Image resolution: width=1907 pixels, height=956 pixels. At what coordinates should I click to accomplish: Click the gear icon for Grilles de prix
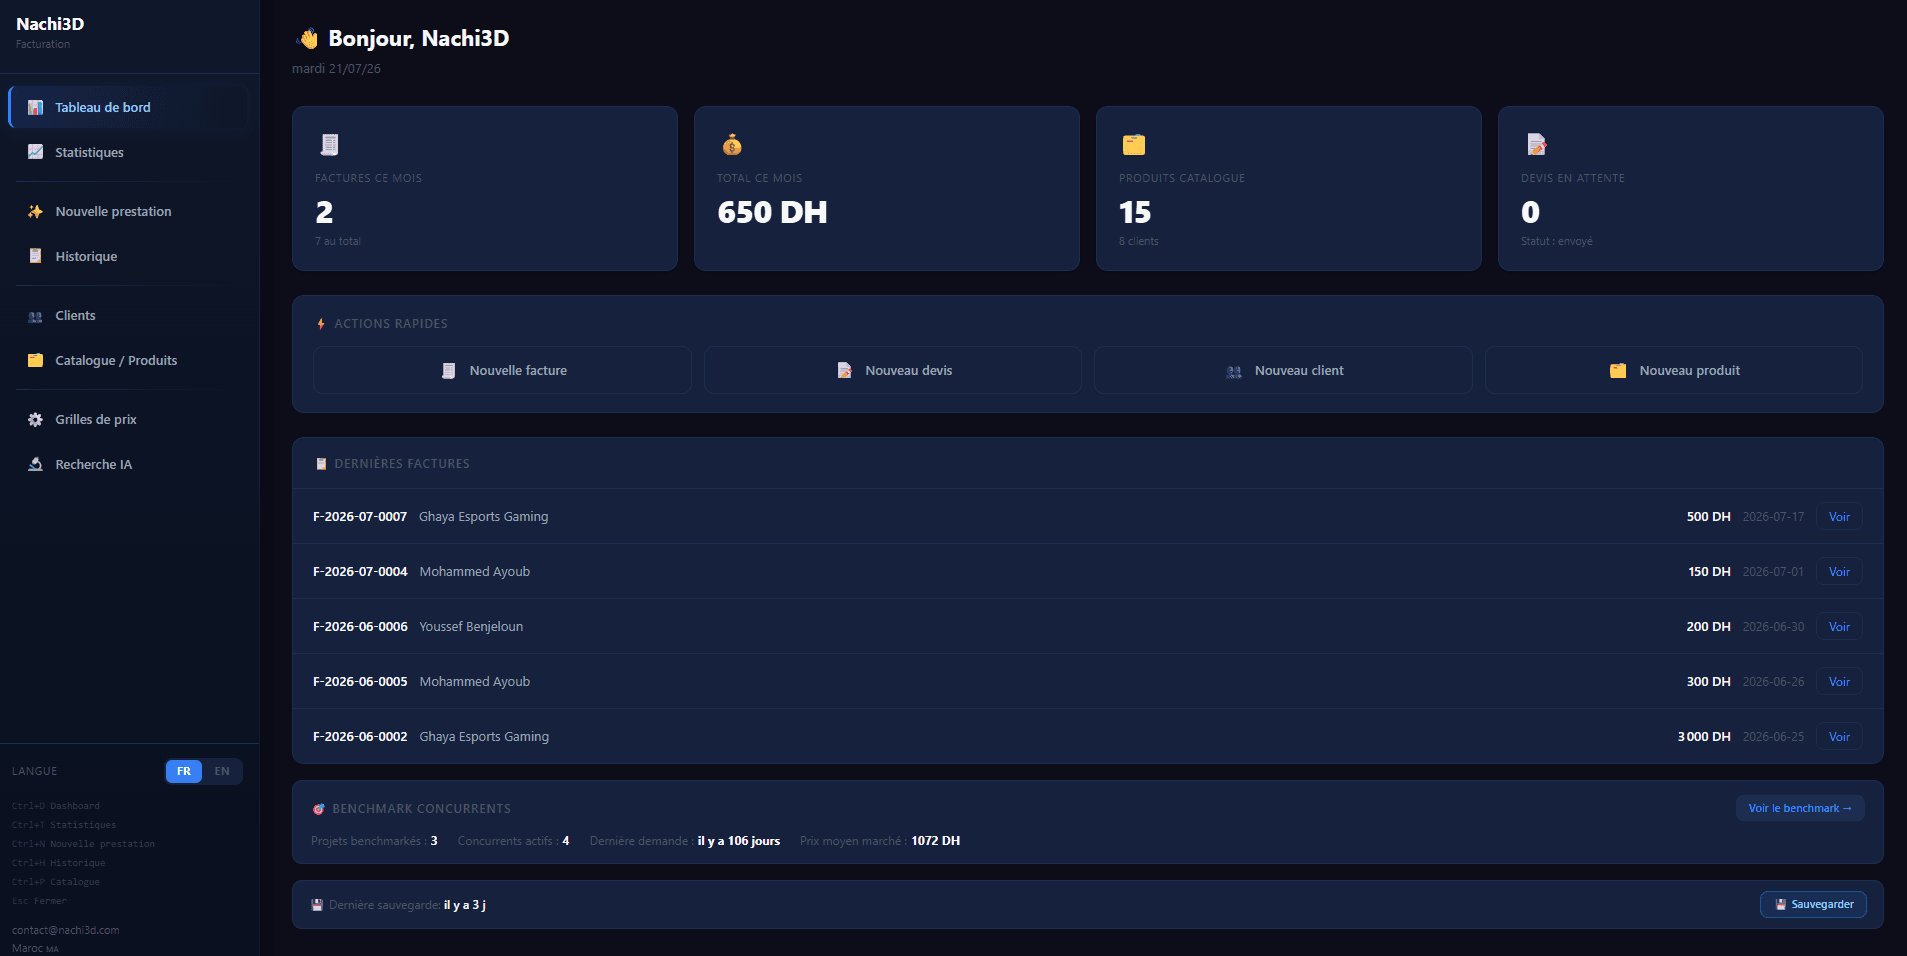tap(35, 419)
